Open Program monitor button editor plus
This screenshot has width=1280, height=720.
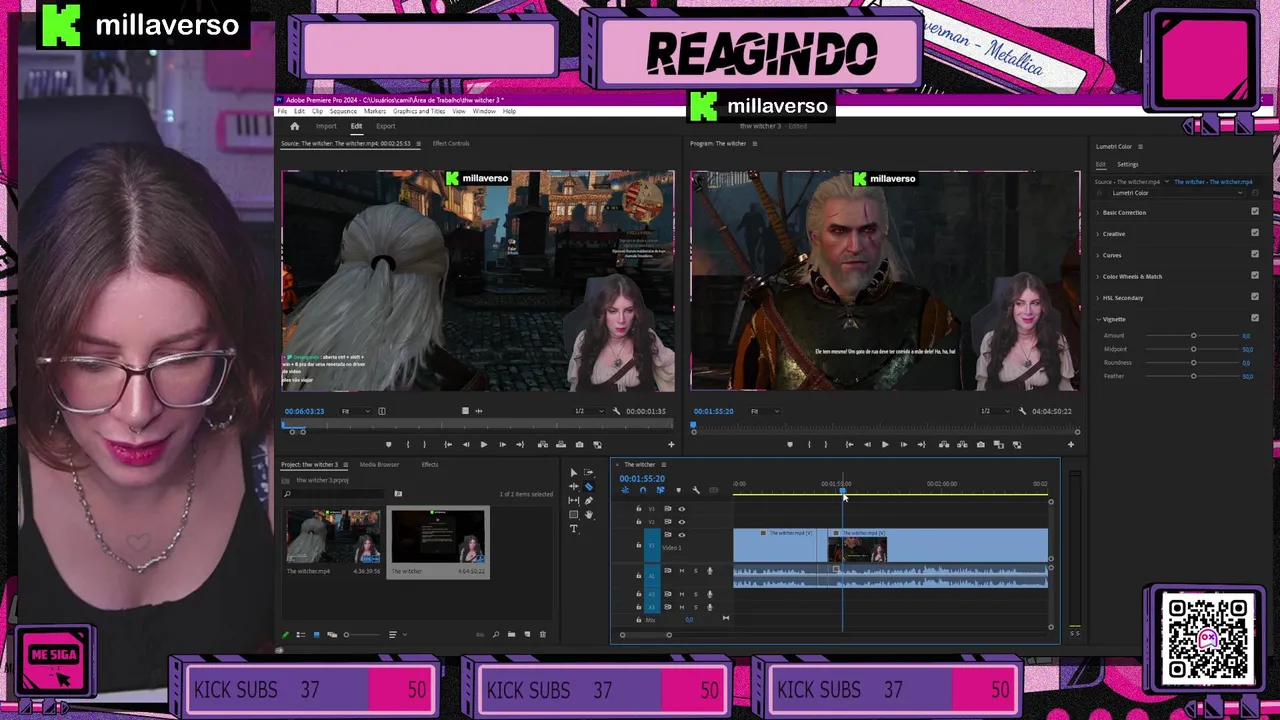point(1071,444)
